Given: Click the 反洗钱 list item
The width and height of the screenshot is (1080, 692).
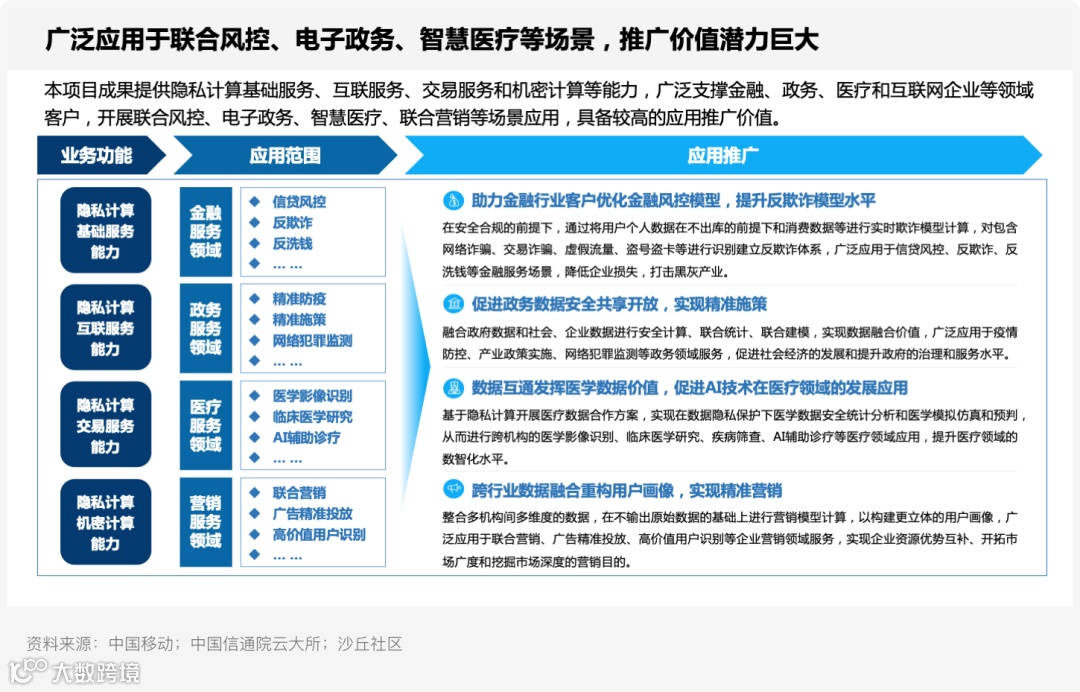Looking at the screenshot, I should click(x=292, y=243).
